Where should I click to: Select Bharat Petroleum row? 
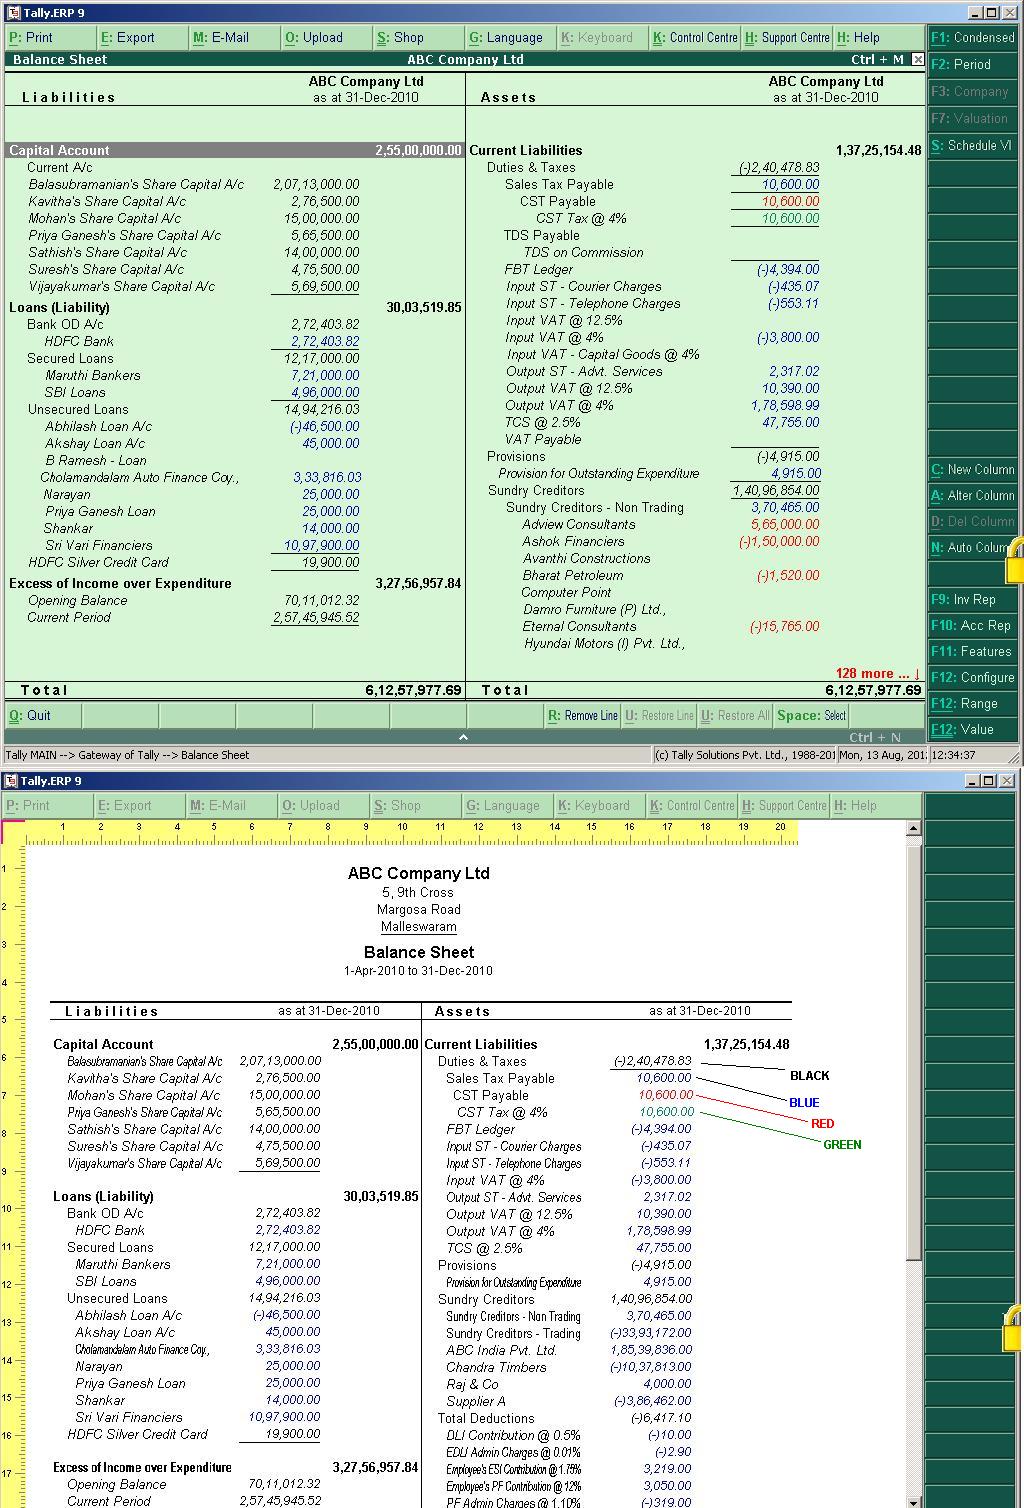572,575
